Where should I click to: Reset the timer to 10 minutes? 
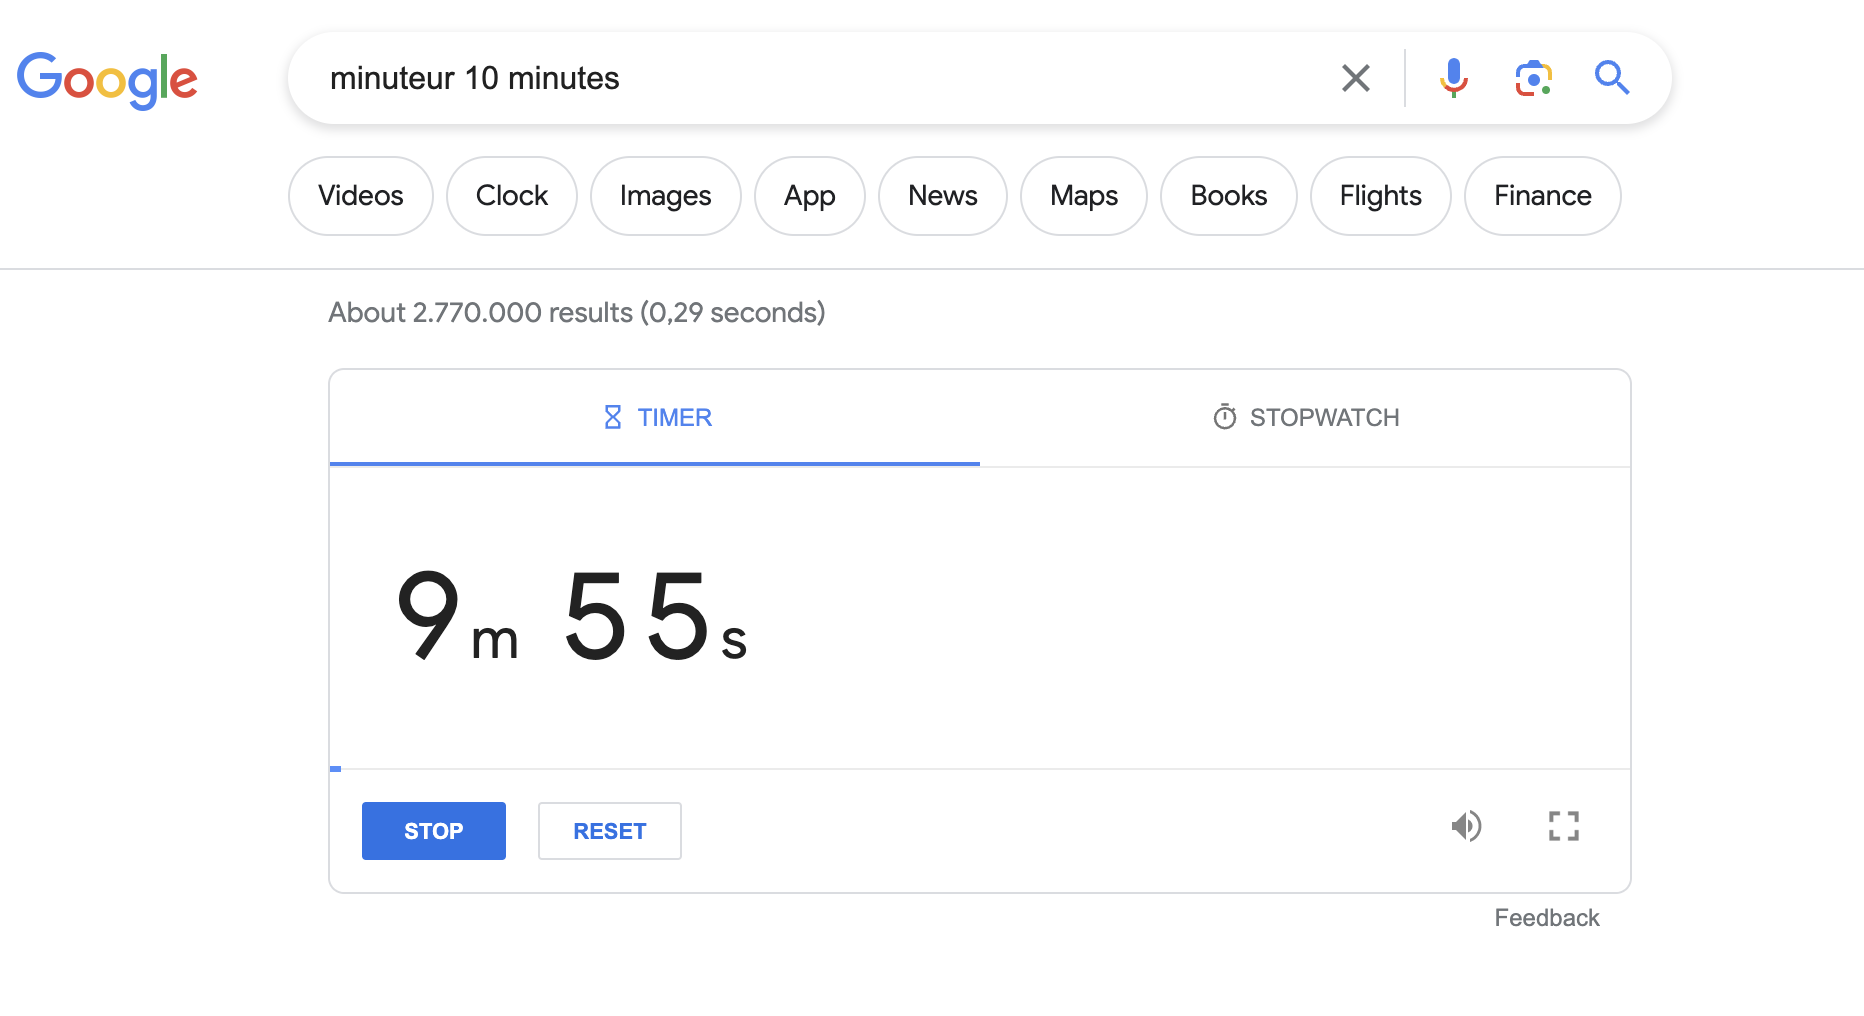[x=609, y=830]
